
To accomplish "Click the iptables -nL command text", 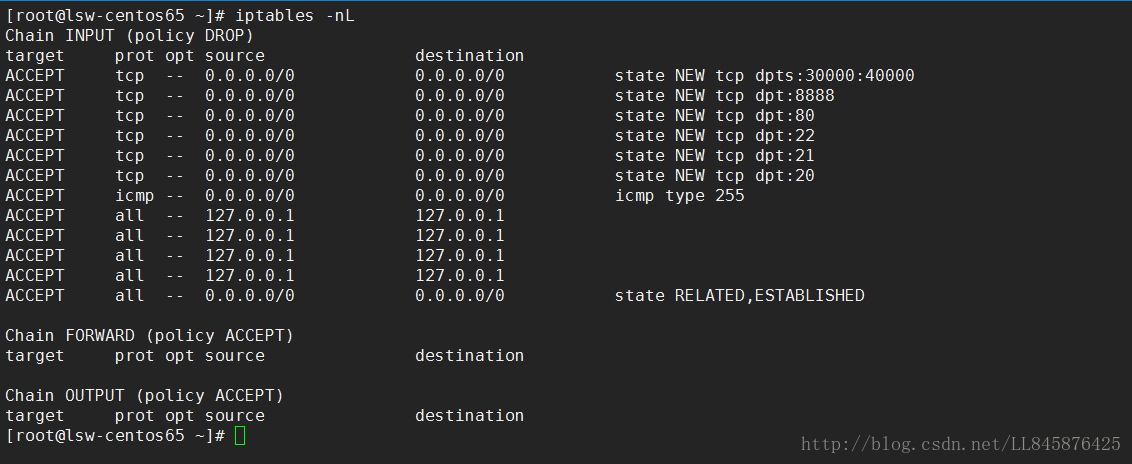I will coord(295,16).
